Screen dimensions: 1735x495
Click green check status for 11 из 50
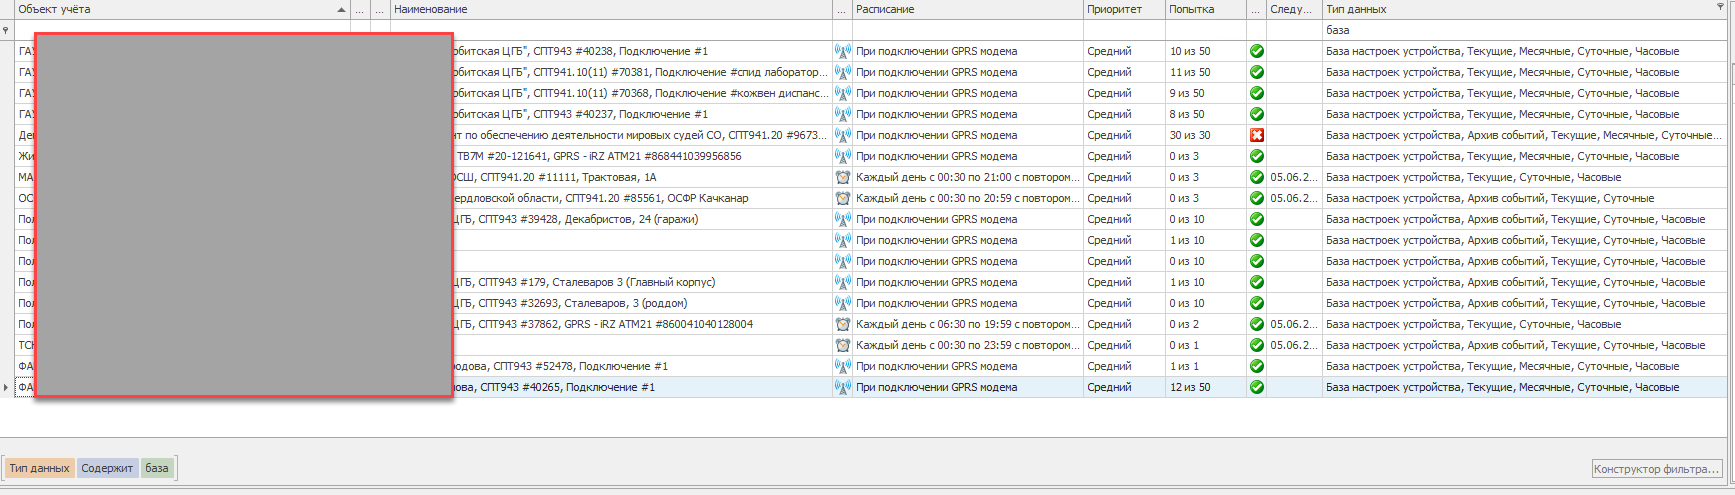(x=1257, y=72)
